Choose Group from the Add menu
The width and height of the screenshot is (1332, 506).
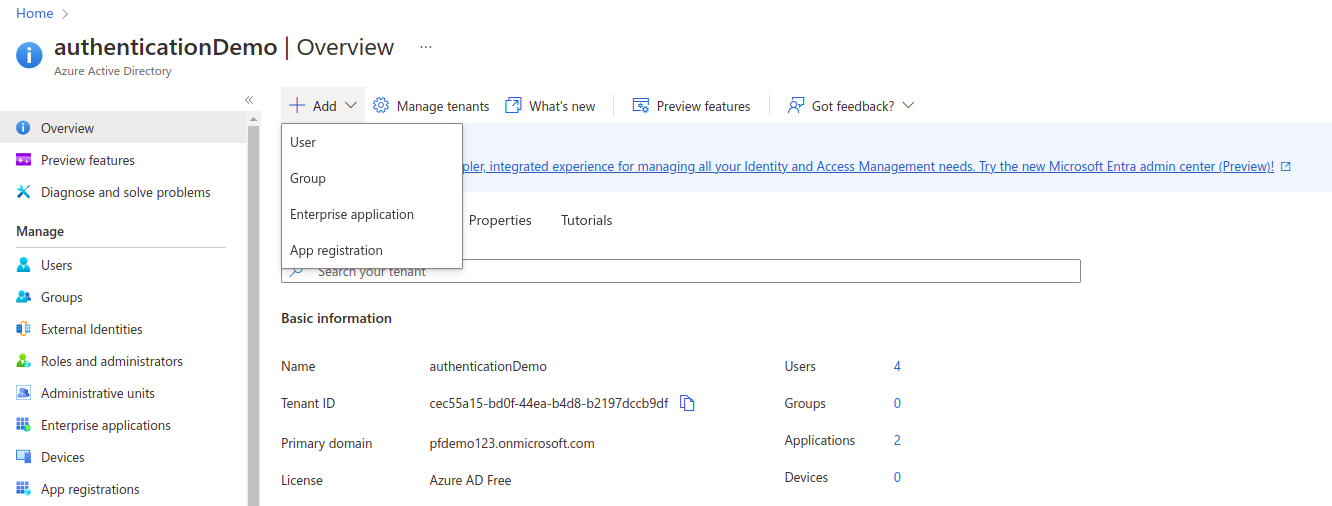click(372, 178)
